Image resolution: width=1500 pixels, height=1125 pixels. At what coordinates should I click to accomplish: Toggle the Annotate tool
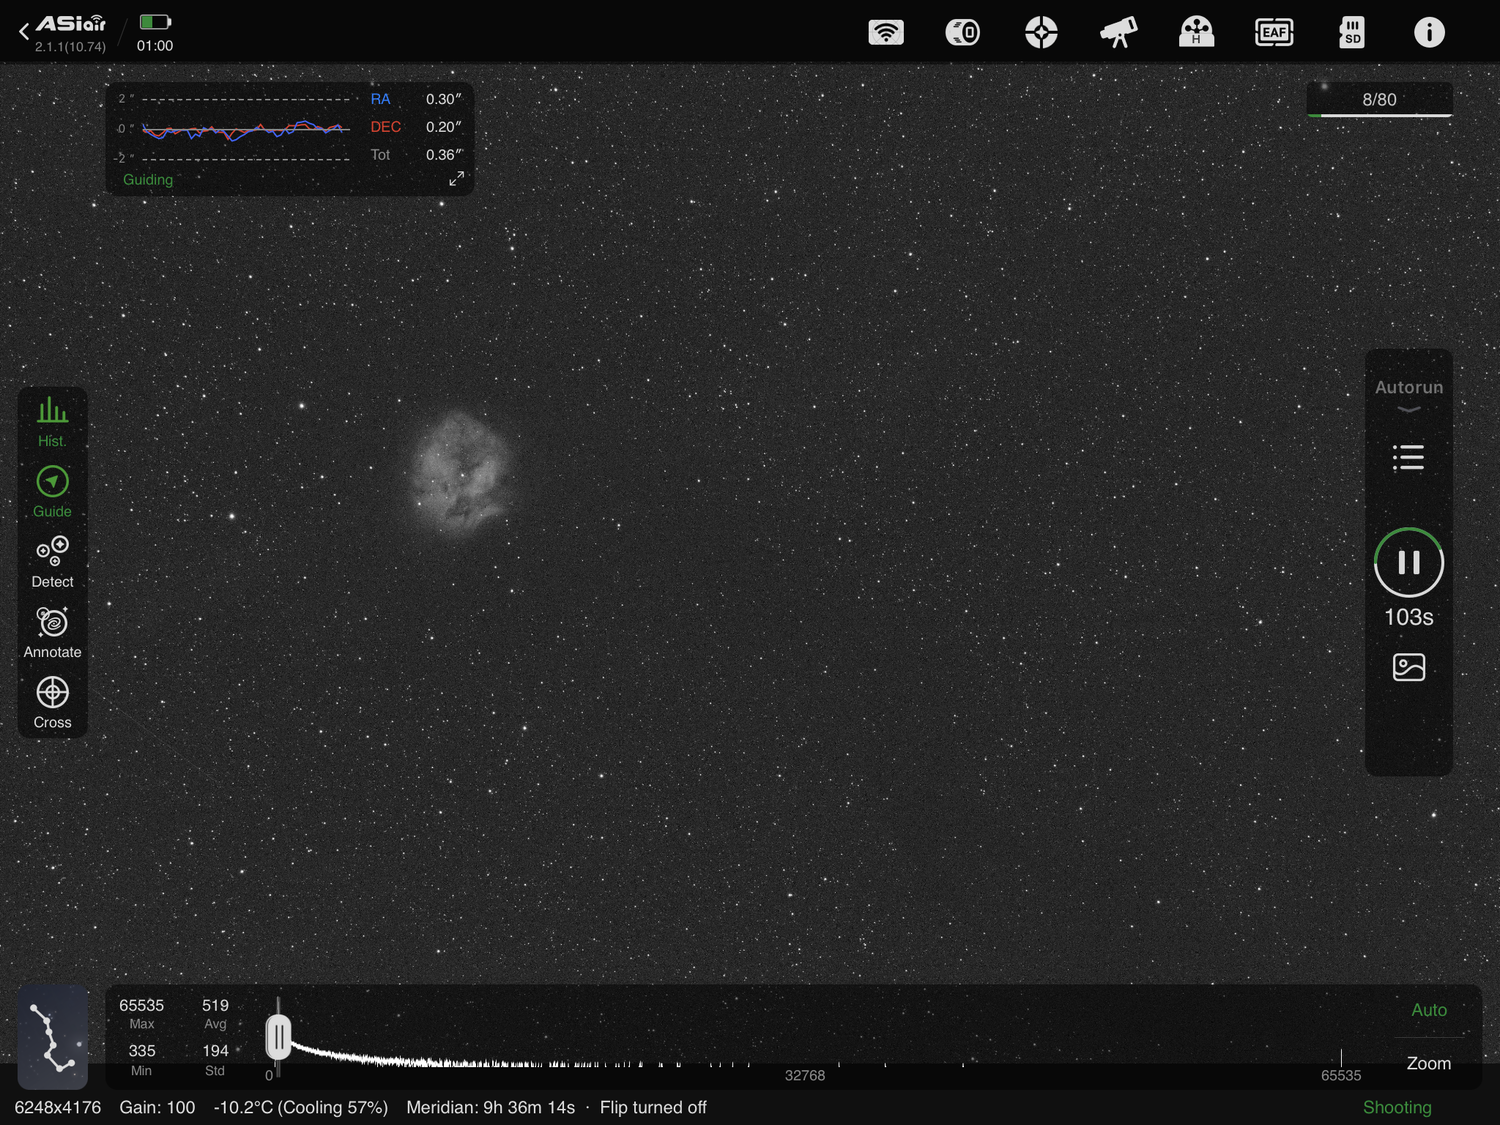(x=52, y=633)
